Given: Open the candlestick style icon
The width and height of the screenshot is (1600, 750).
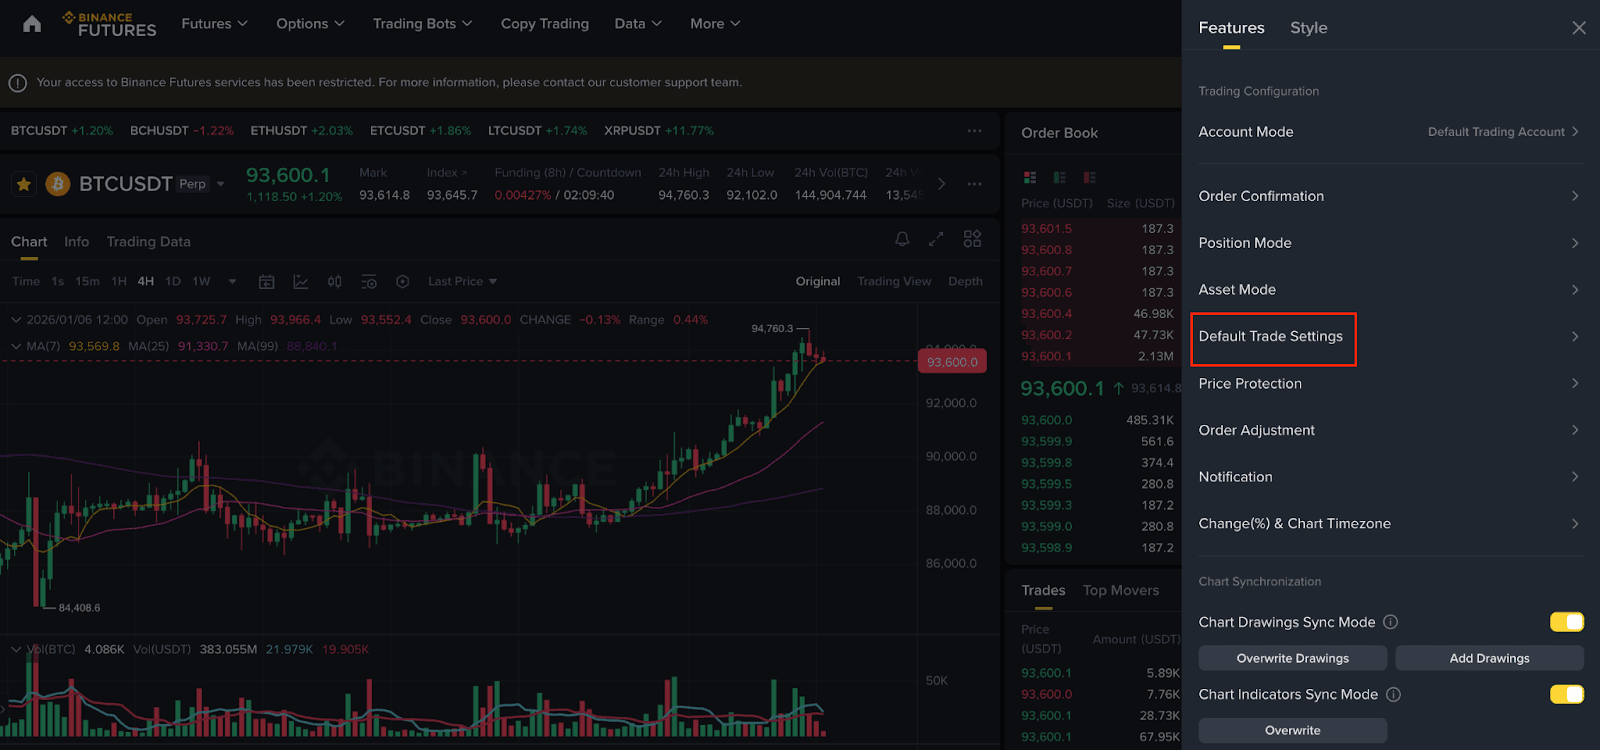Looking at the screenshot, I should tap(335, 282).
